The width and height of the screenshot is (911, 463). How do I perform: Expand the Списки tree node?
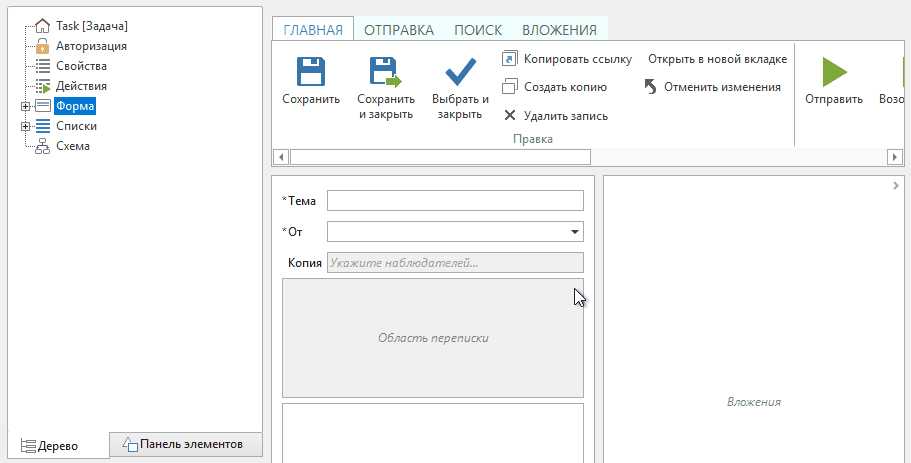click(25, 126)
